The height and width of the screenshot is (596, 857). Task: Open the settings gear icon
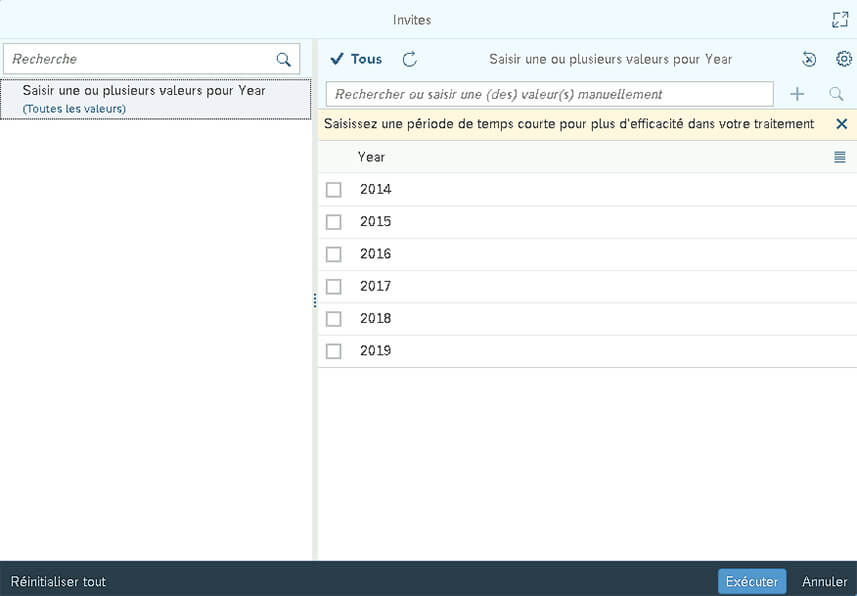(x=843, y=59)
